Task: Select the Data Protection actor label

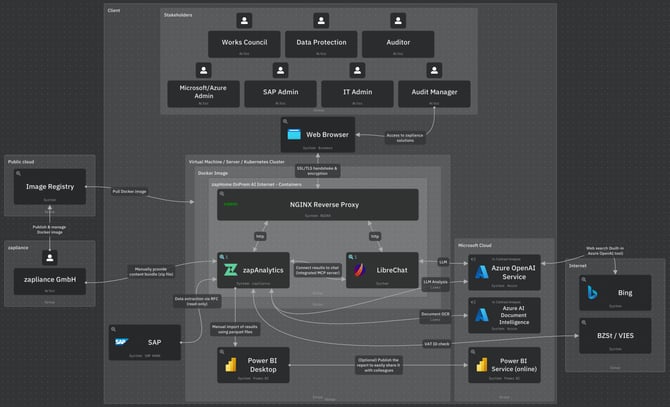Action: tap(321, 42)
